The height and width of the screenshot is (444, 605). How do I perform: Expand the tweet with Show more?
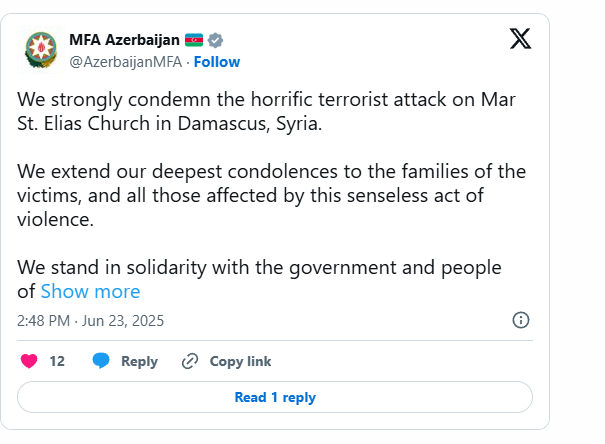tap(90, 291)
